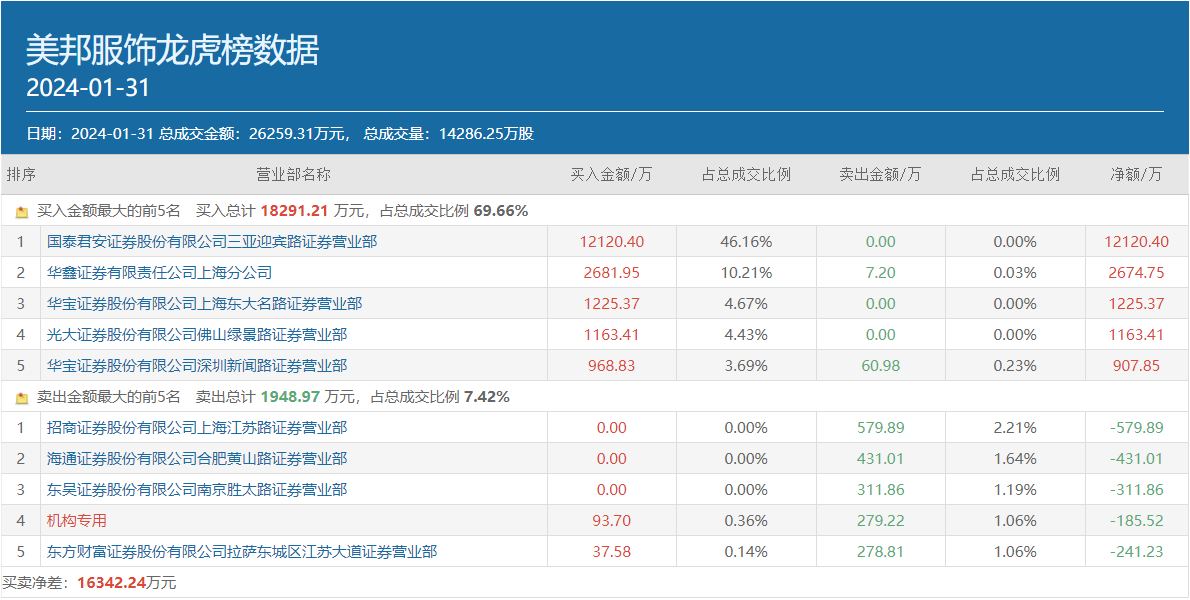Open 东方财富证券拉萨东城区江苏大道营业部 link
Image resolution: width=1190 pixels, height=600 pixels.
point(242,552)
